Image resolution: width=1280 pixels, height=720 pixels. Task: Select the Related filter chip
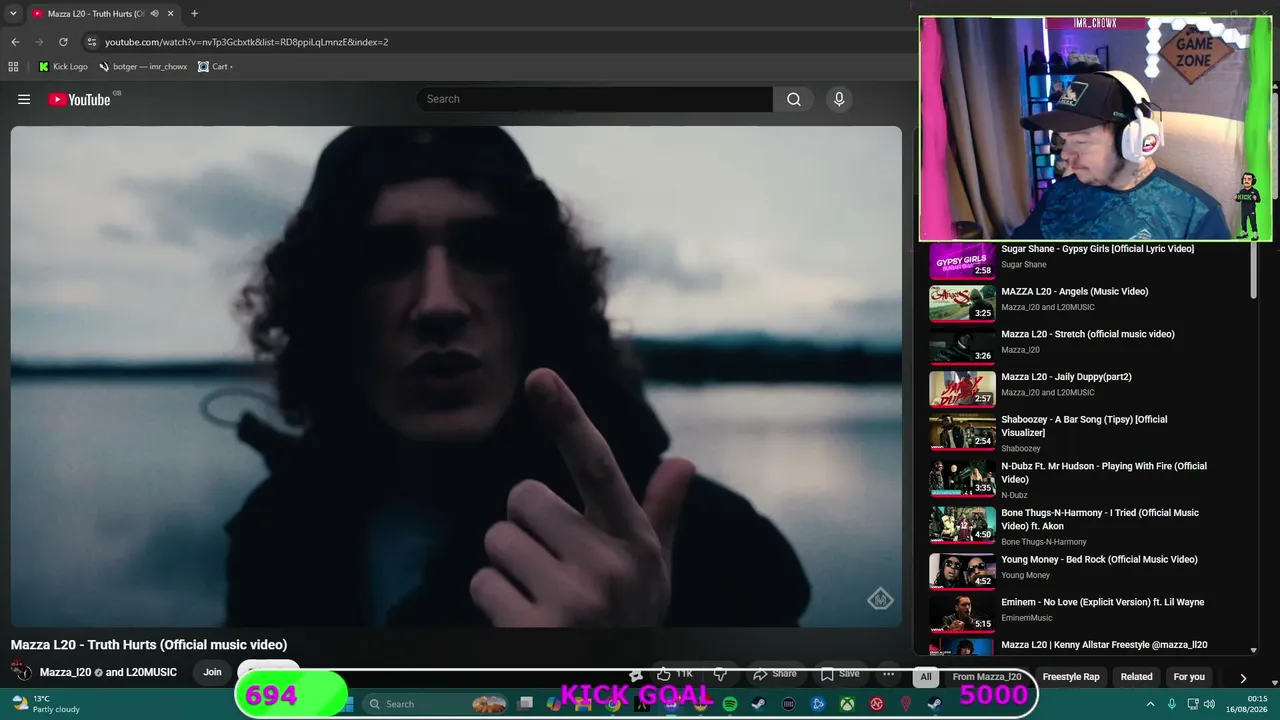click(1136, 677)
